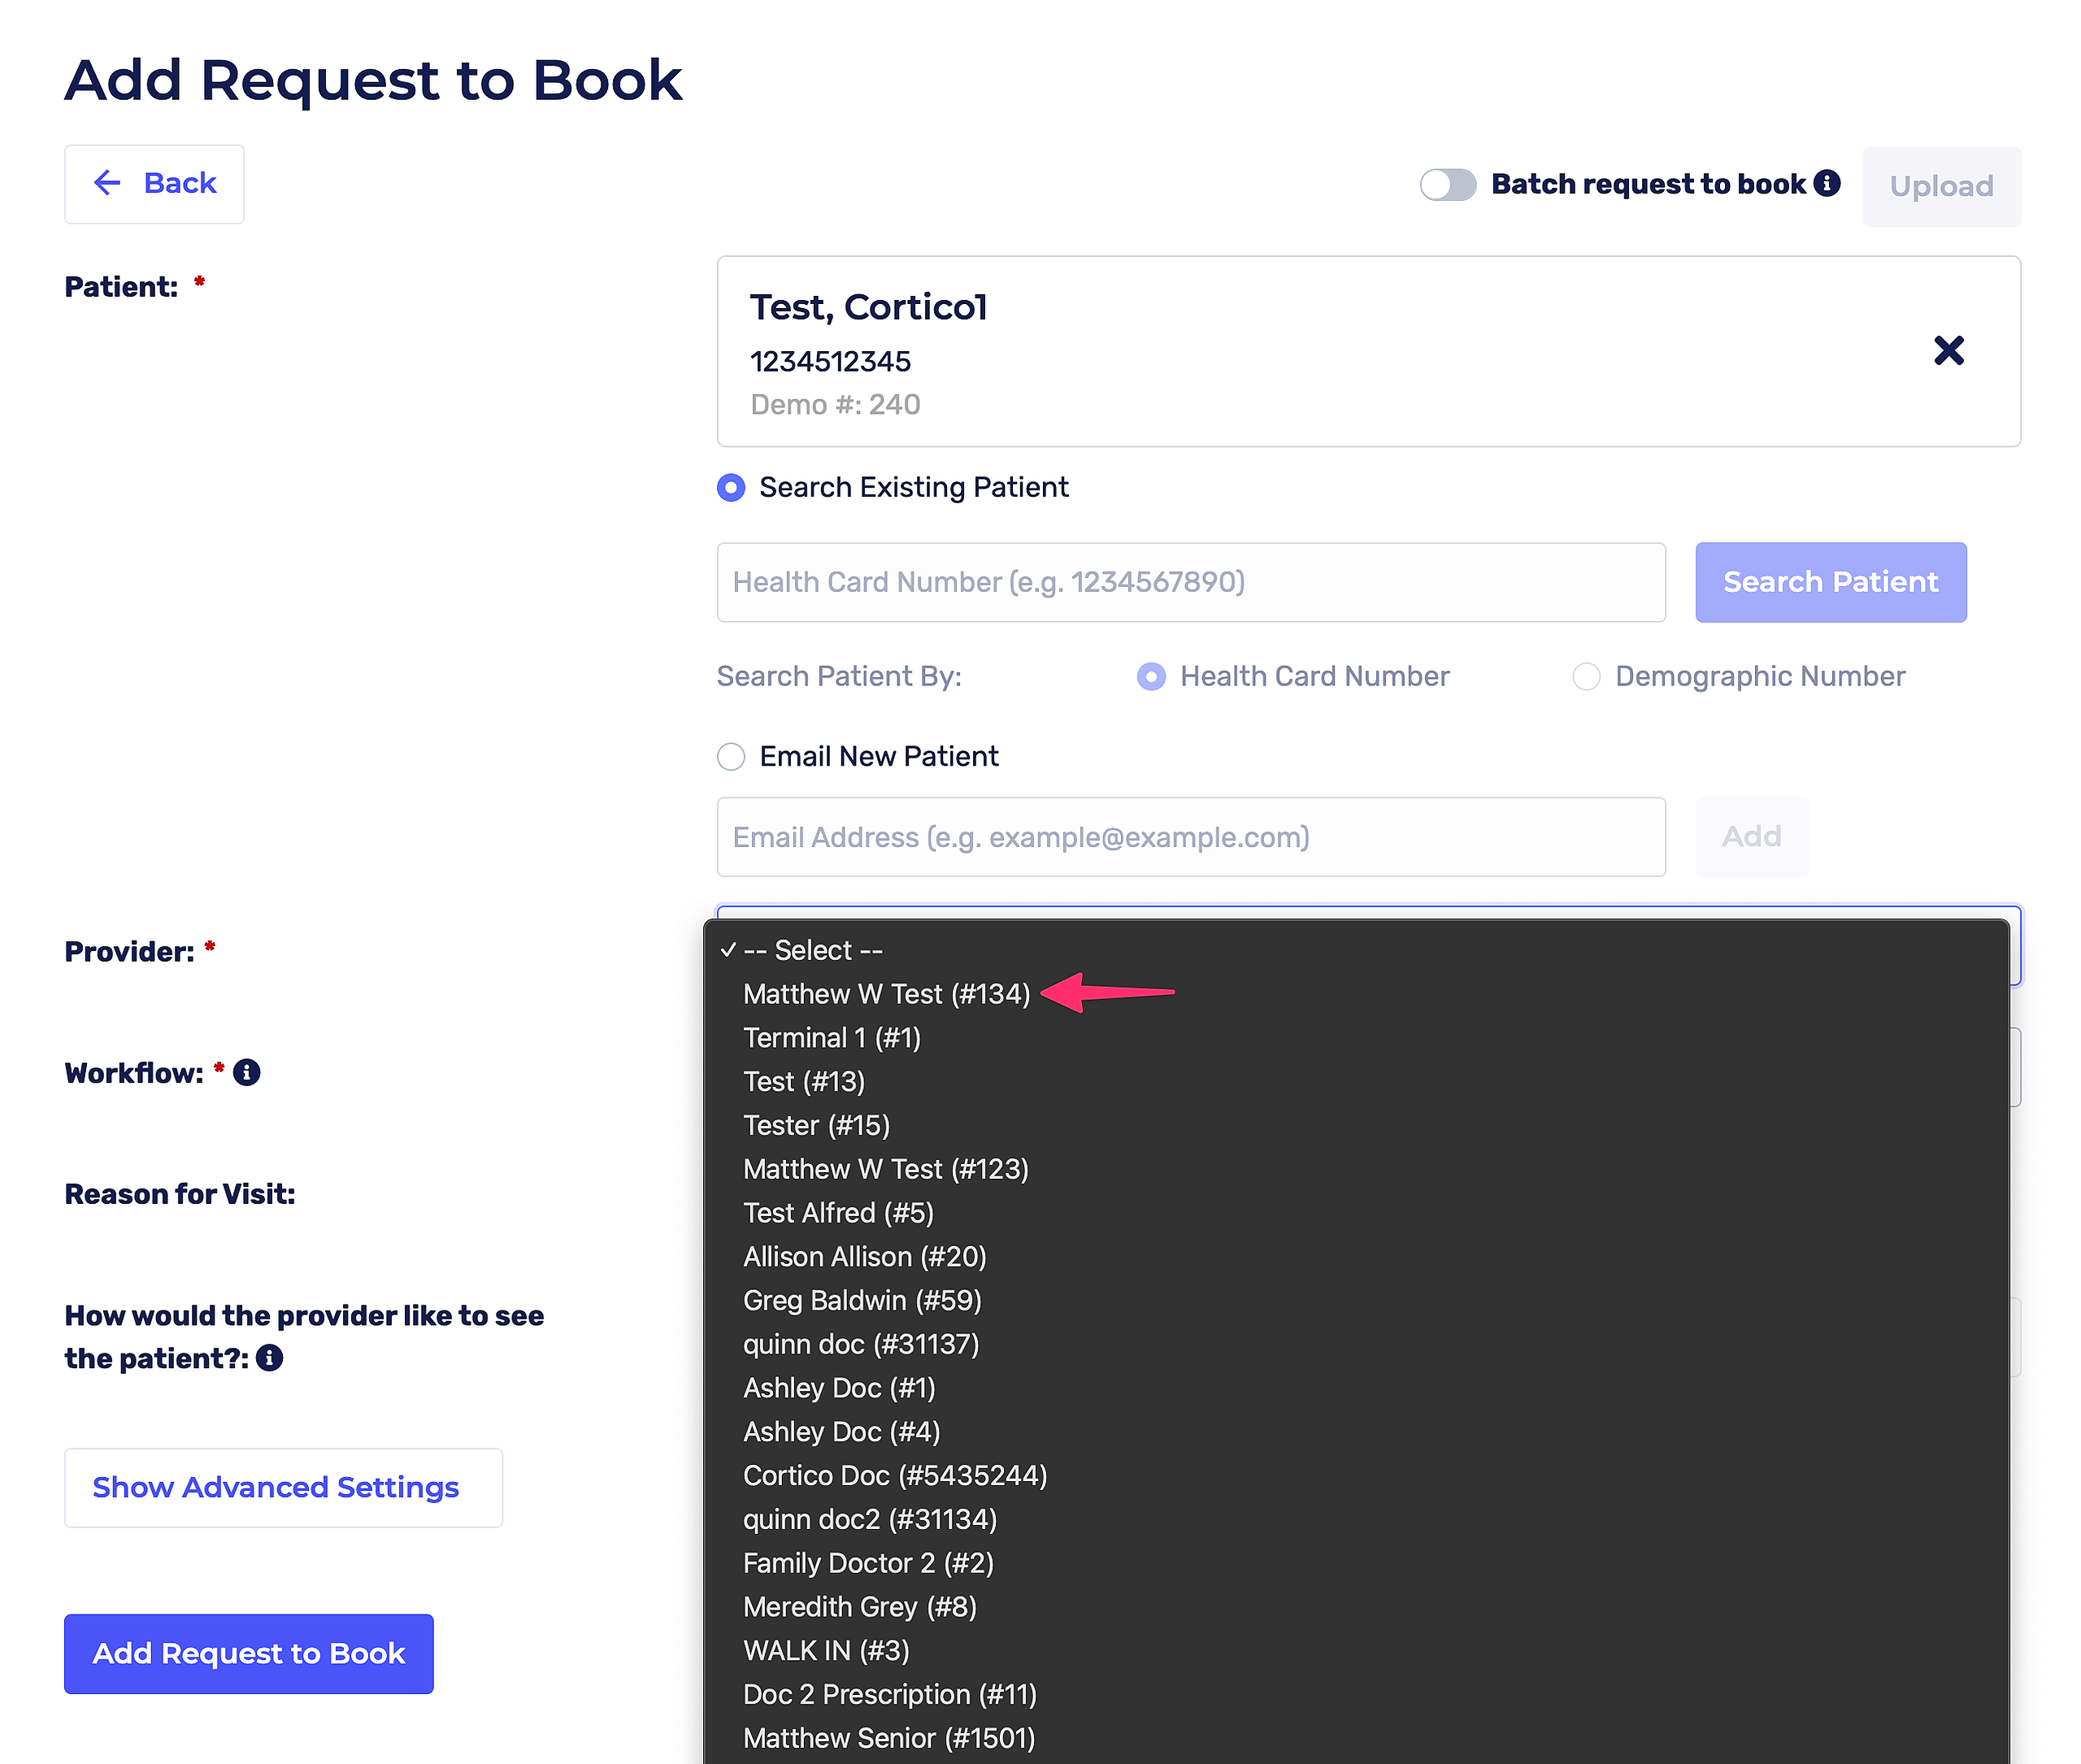2081x1764 pixels.
Task: Click the X icon to remove selected patient
Action: (1948, 351)
